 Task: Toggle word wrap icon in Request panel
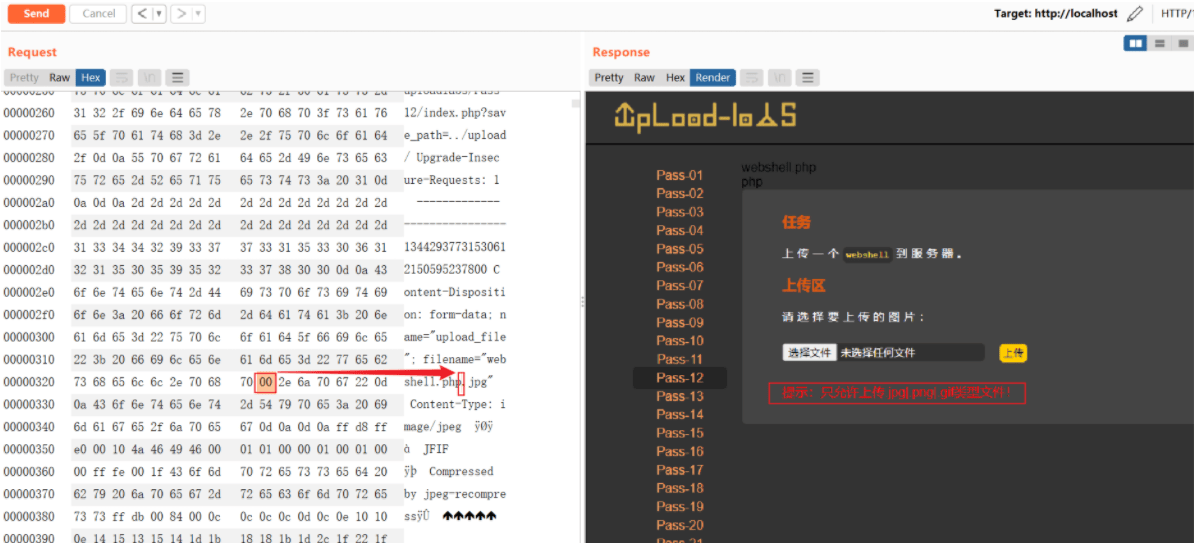point(122,77)
